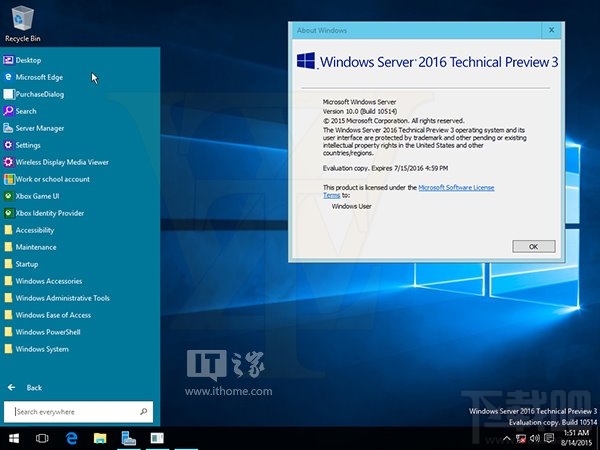Open Microsoft Software License Terms link

[x=456, y=188]
